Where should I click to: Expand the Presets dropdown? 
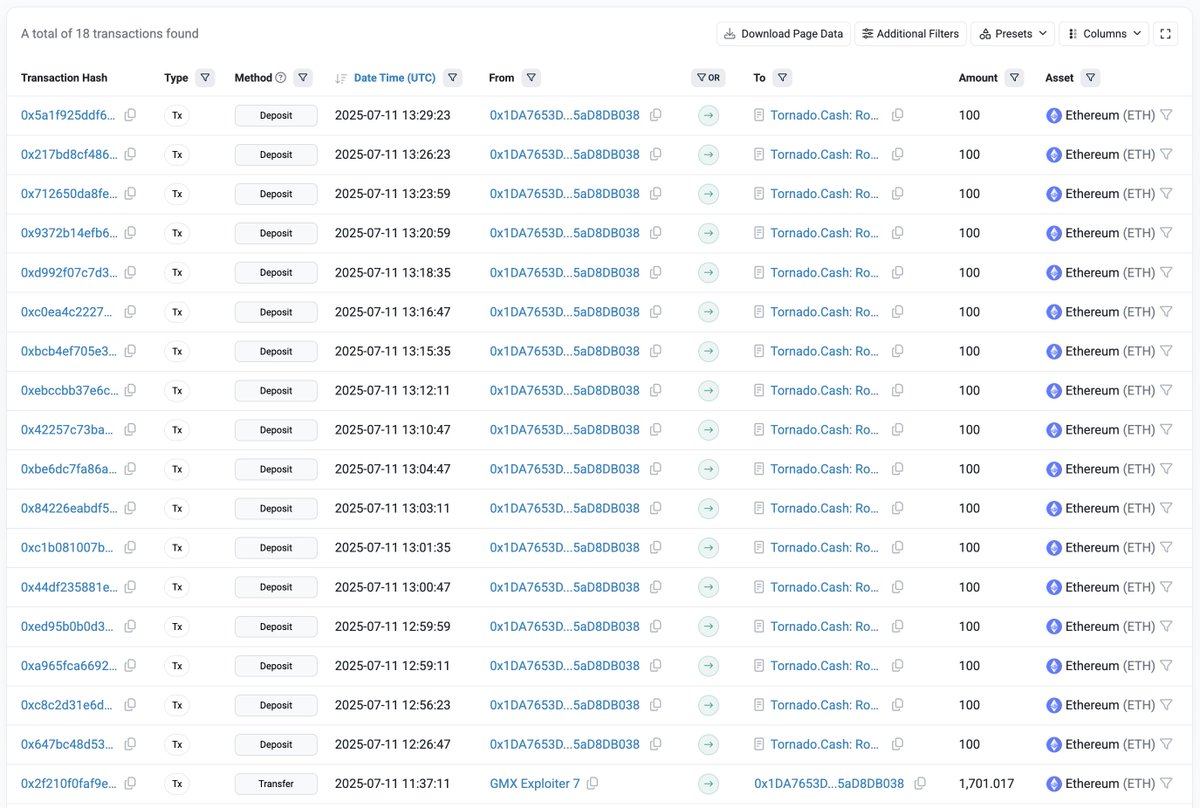[x=1013, y=34]
